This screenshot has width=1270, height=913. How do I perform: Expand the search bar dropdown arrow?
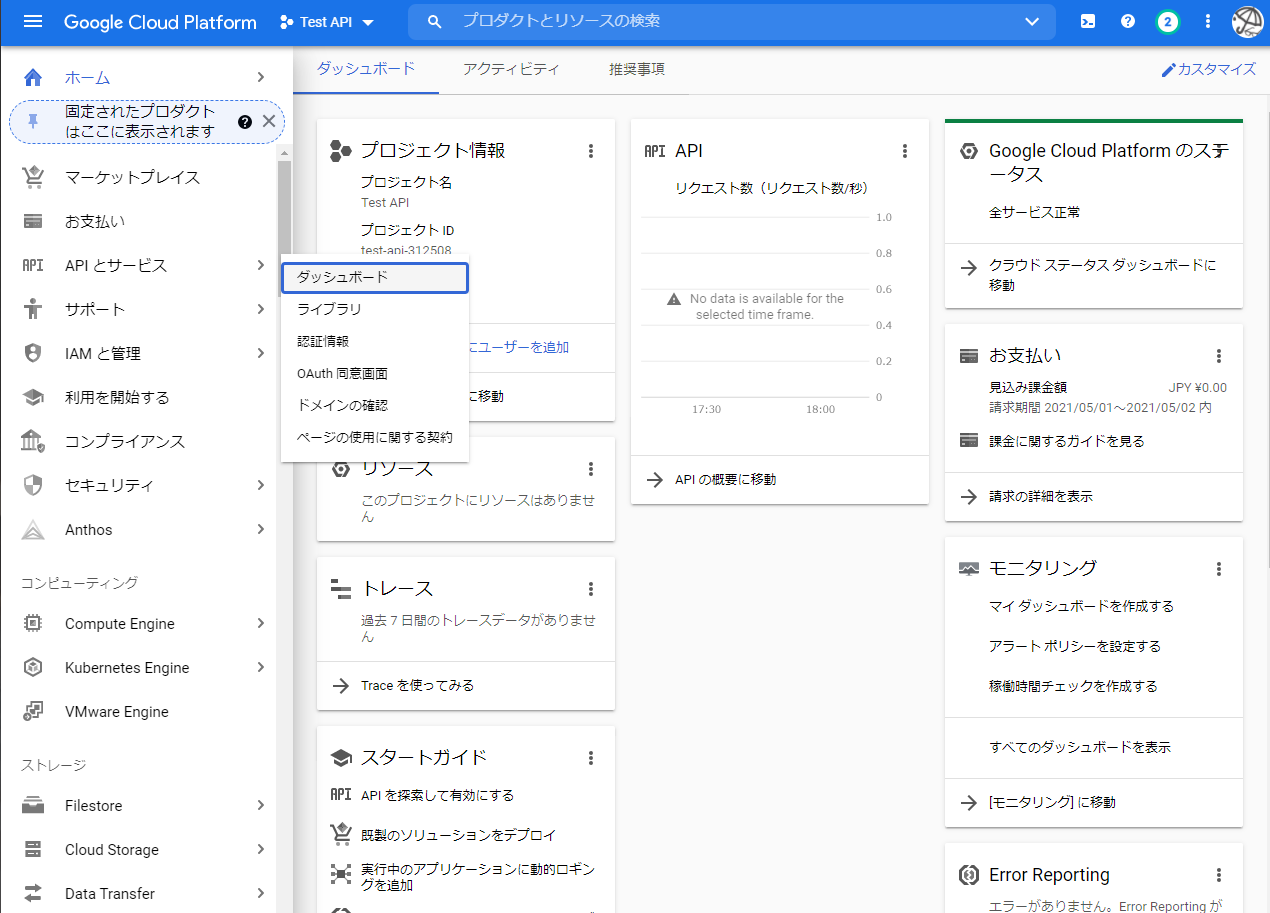pos(1033,22)
